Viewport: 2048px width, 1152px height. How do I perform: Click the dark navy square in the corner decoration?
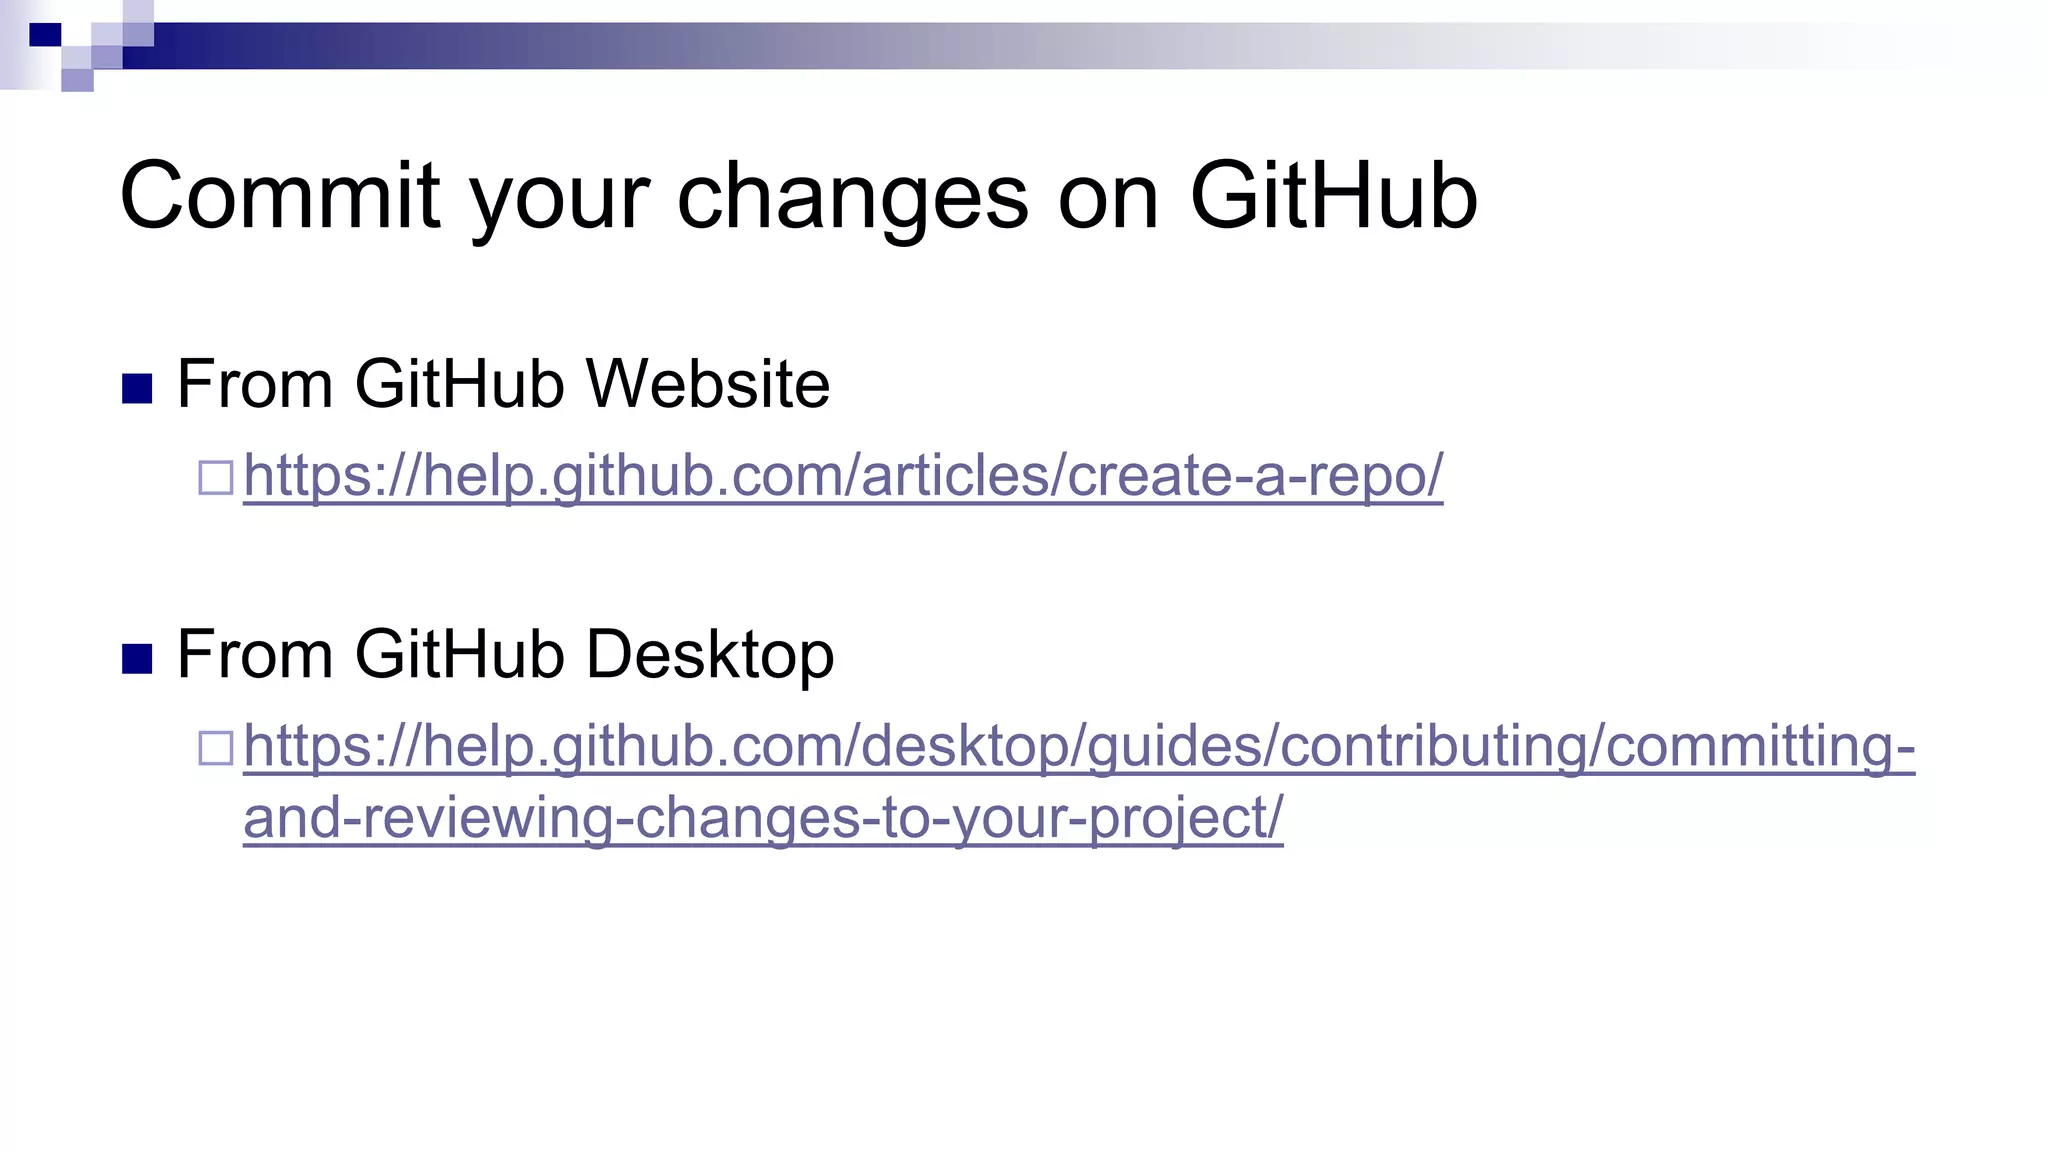pos(44,35)
